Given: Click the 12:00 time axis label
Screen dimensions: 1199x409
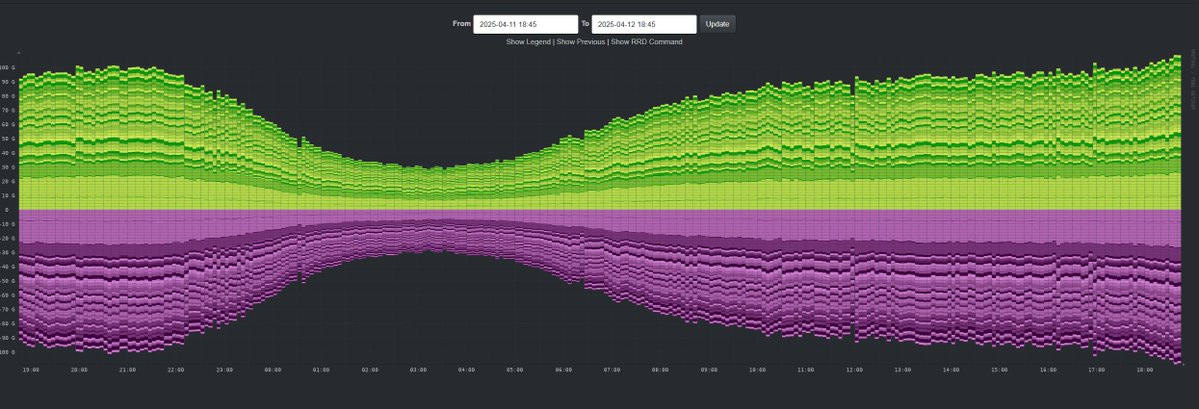Looking at the screenshot, I should (x=854, y=370).
